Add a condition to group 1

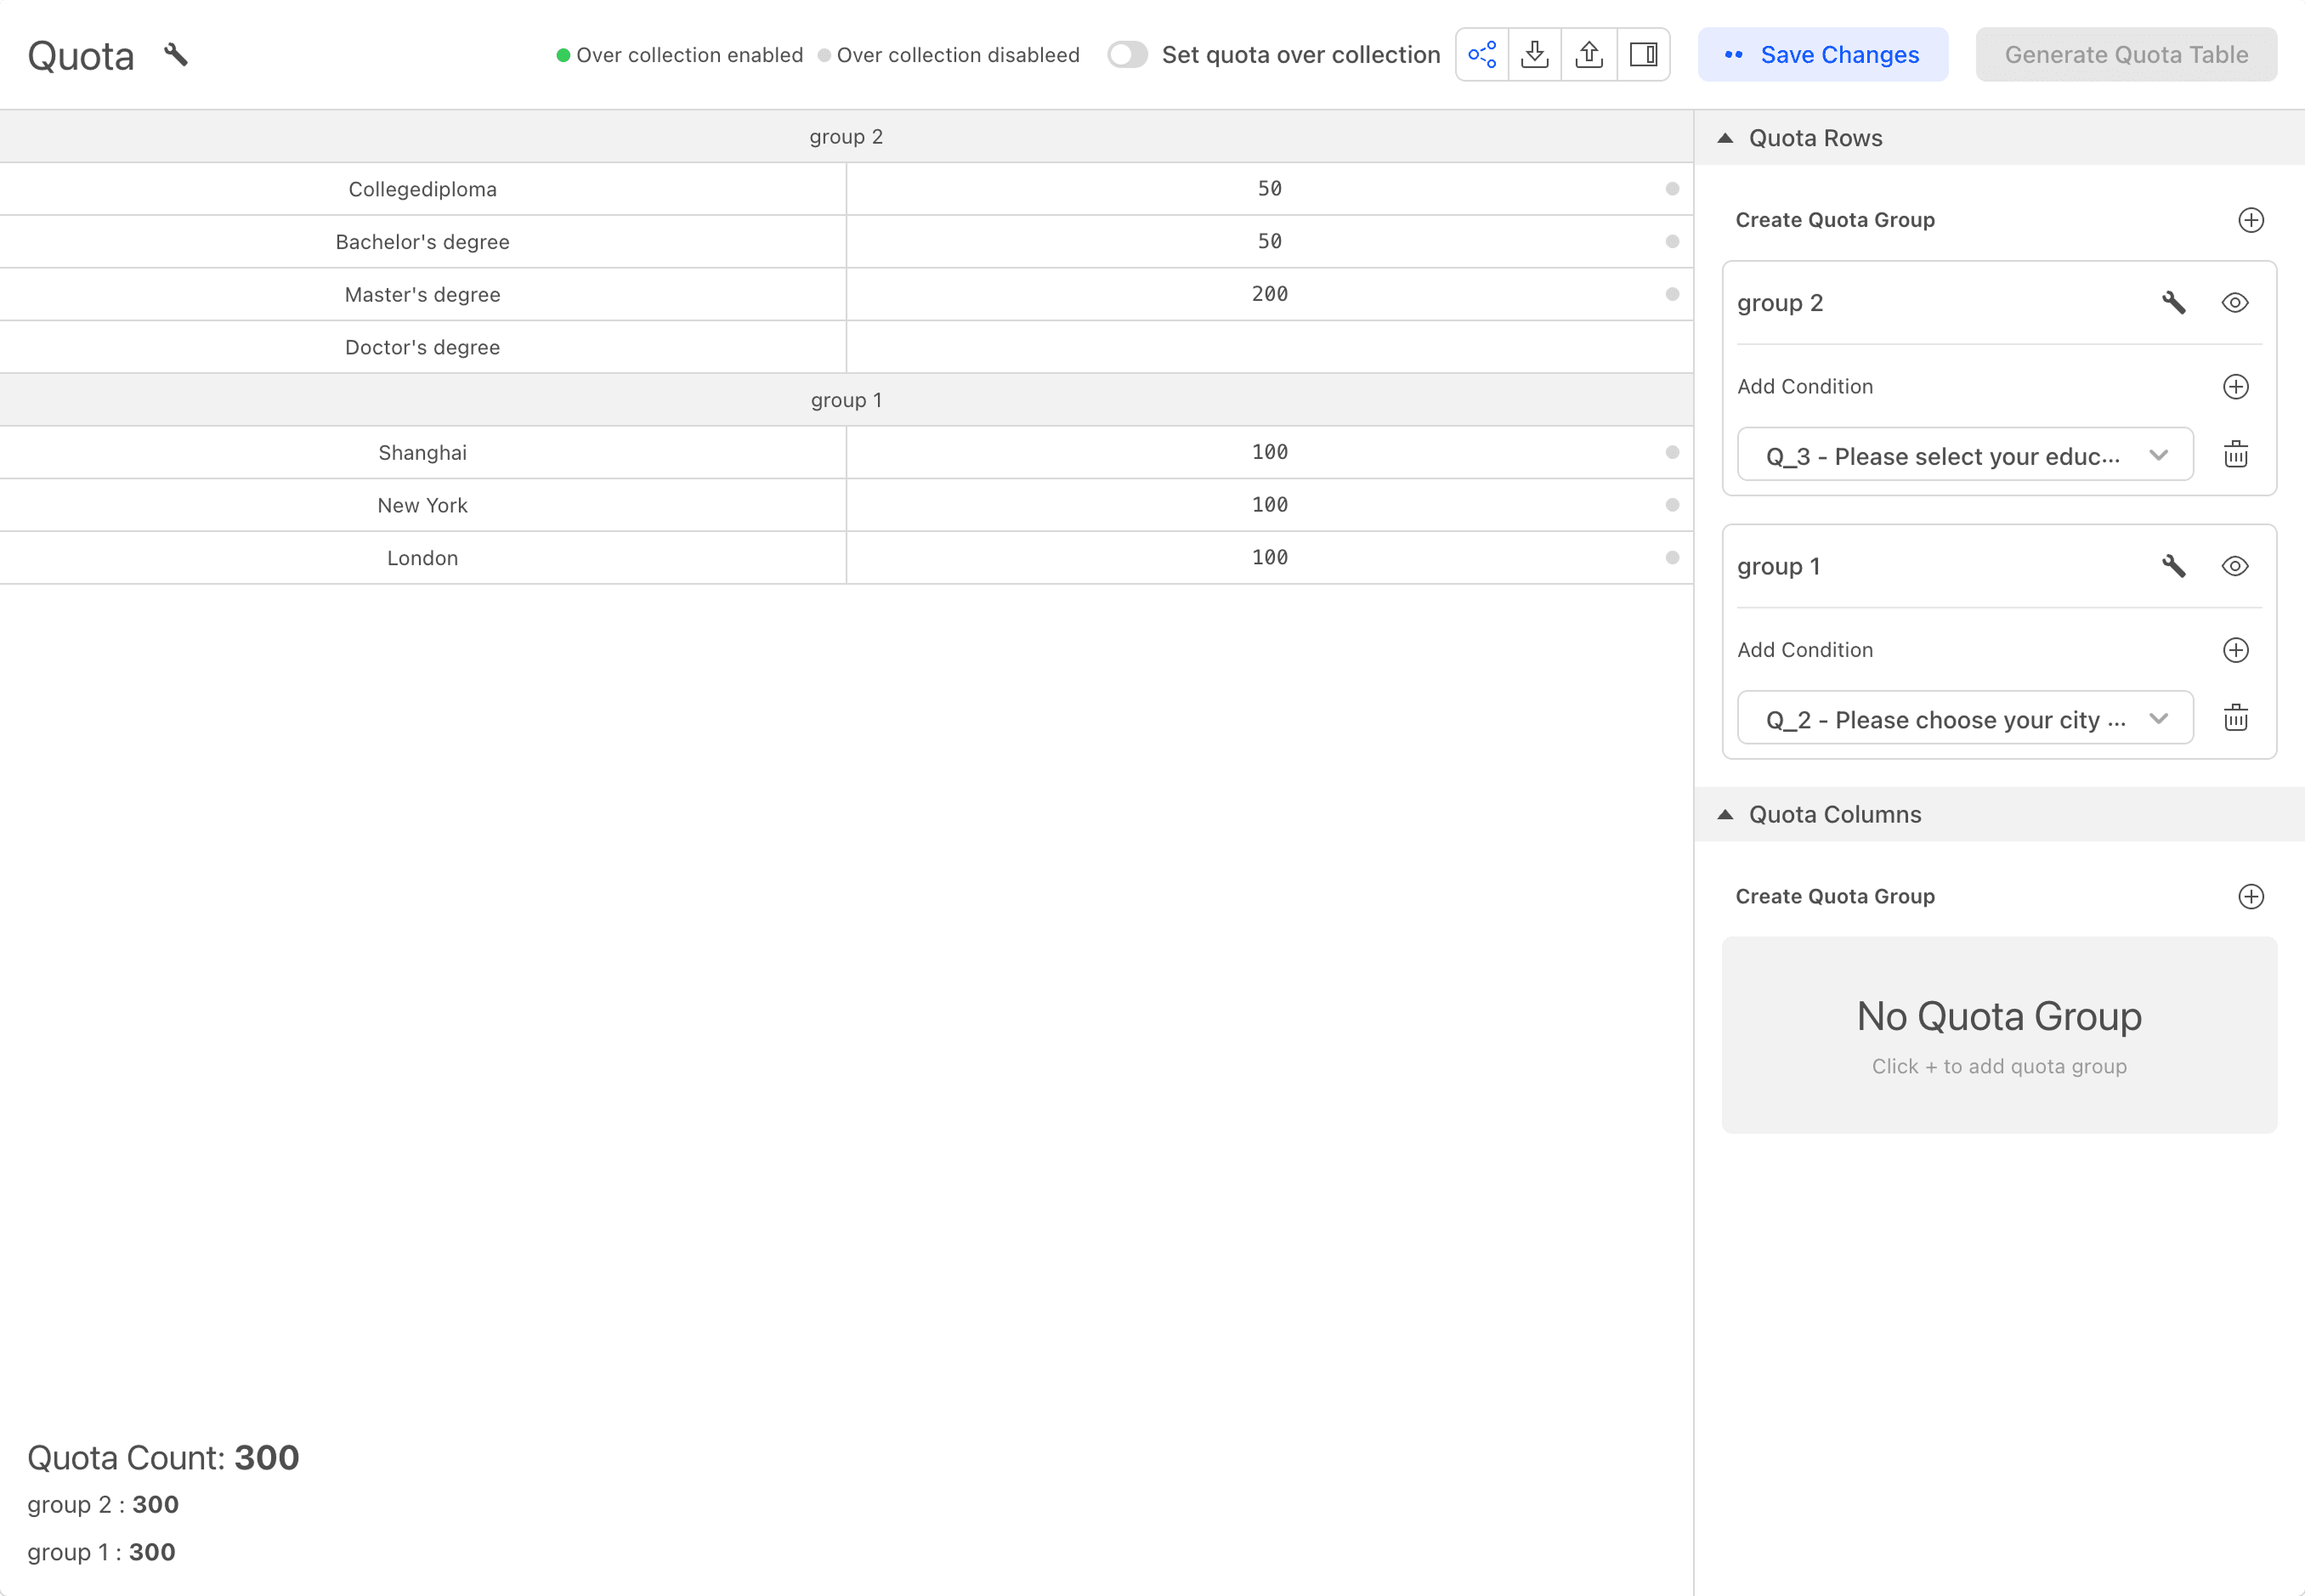pos(2236,650)
